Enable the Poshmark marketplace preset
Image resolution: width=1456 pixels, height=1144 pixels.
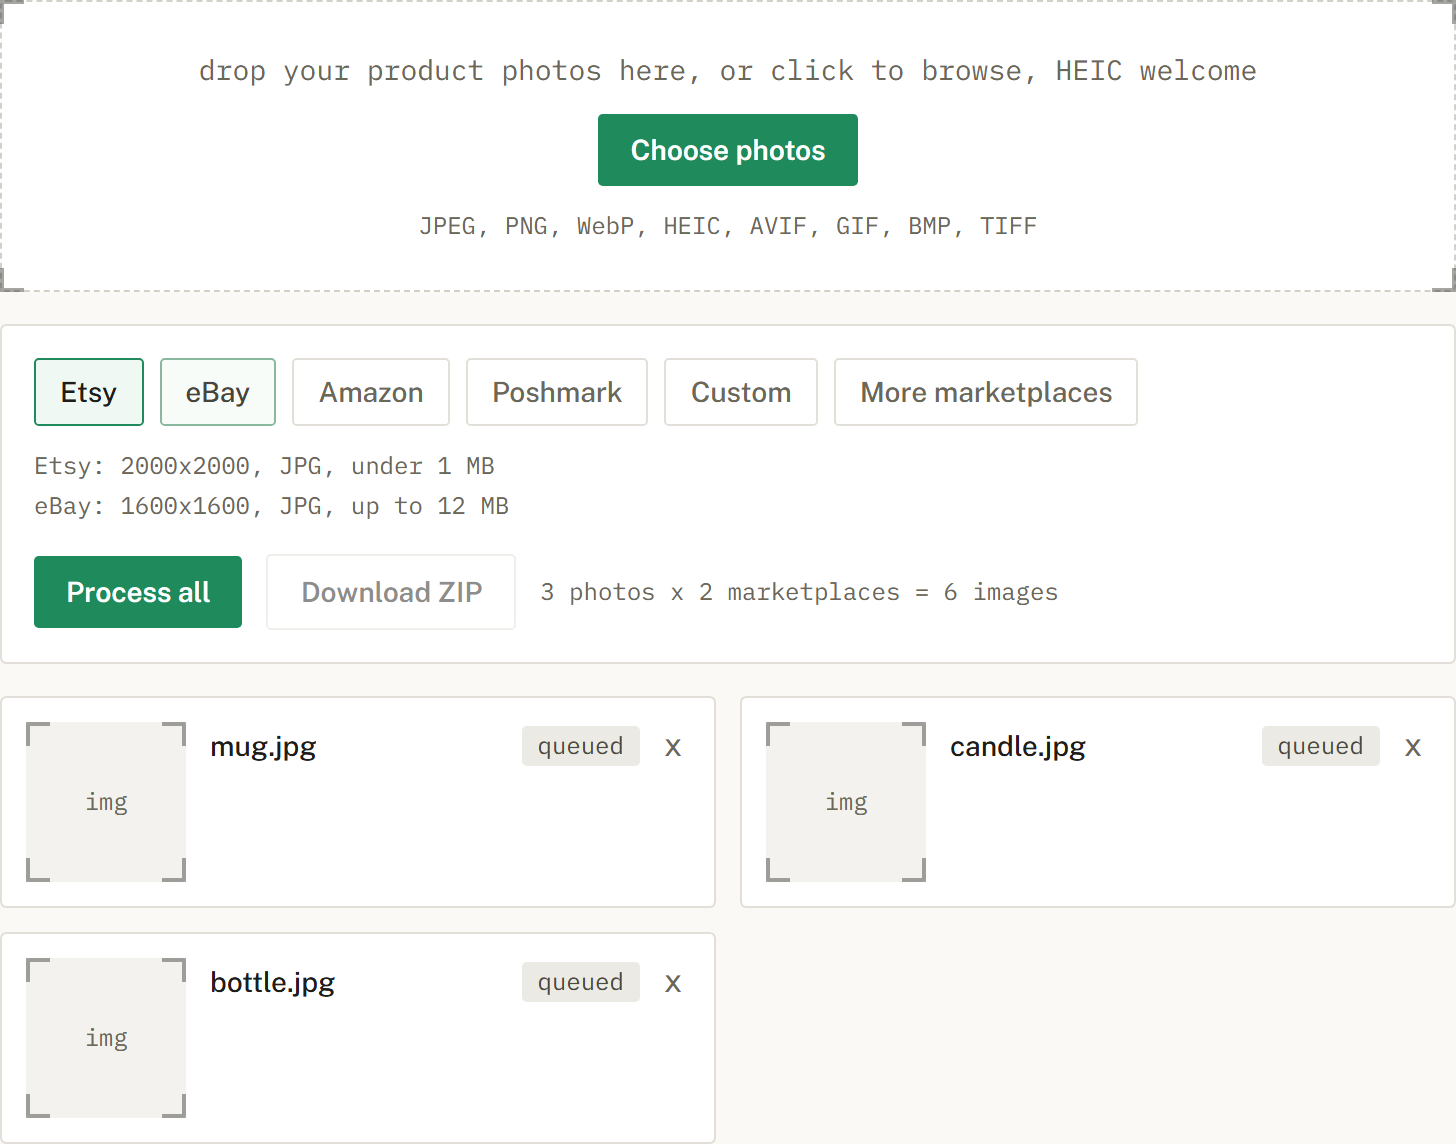pos(557,392)
